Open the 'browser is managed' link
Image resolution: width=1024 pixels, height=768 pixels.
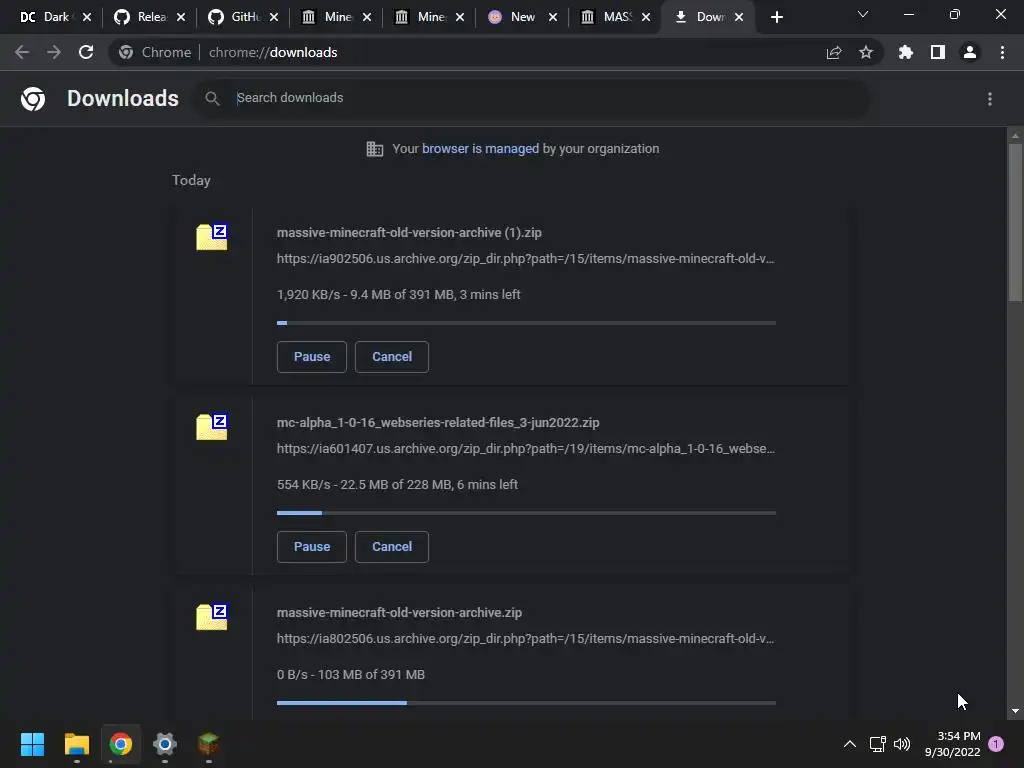(x=480, y=149)
